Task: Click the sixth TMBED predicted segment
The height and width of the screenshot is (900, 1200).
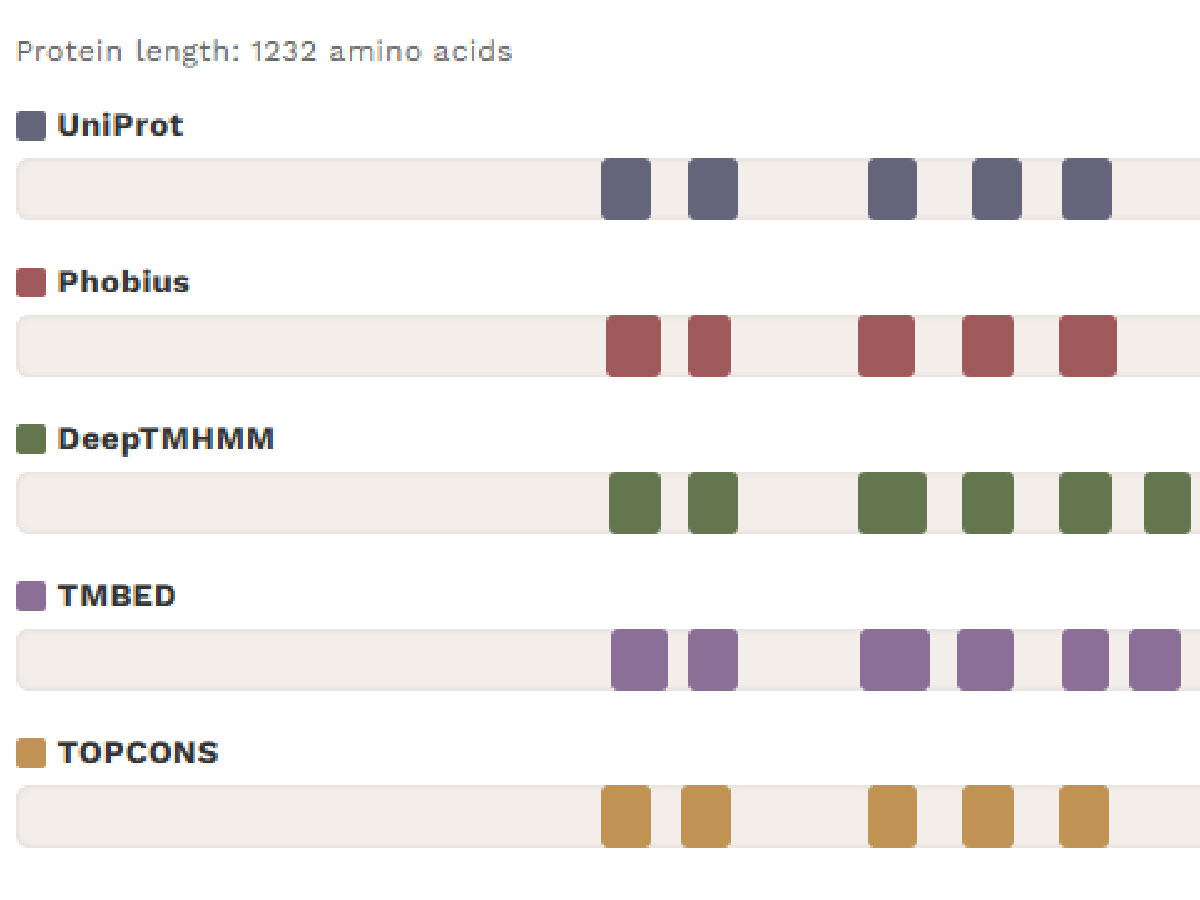Action: [1155, 660]
